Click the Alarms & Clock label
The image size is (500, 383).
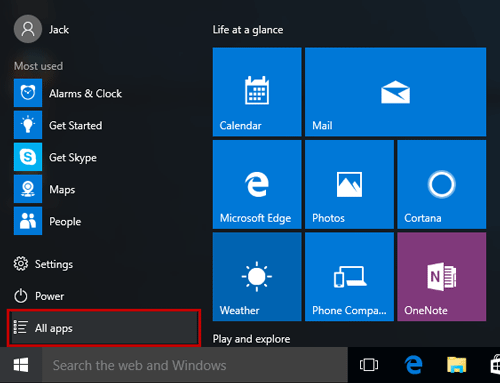coord(85,93)
